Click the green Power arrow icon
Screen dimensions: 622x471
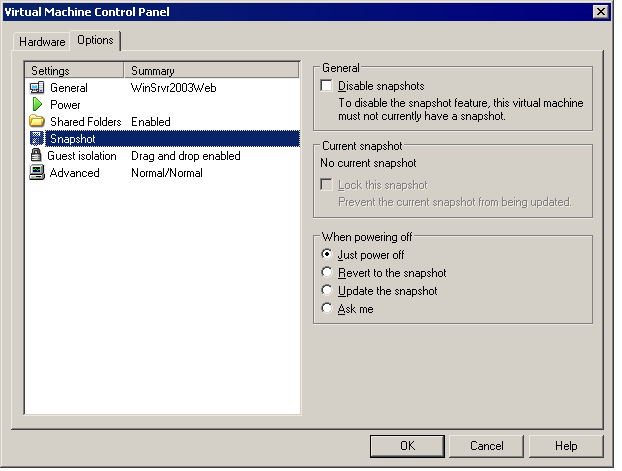point(37,105)
